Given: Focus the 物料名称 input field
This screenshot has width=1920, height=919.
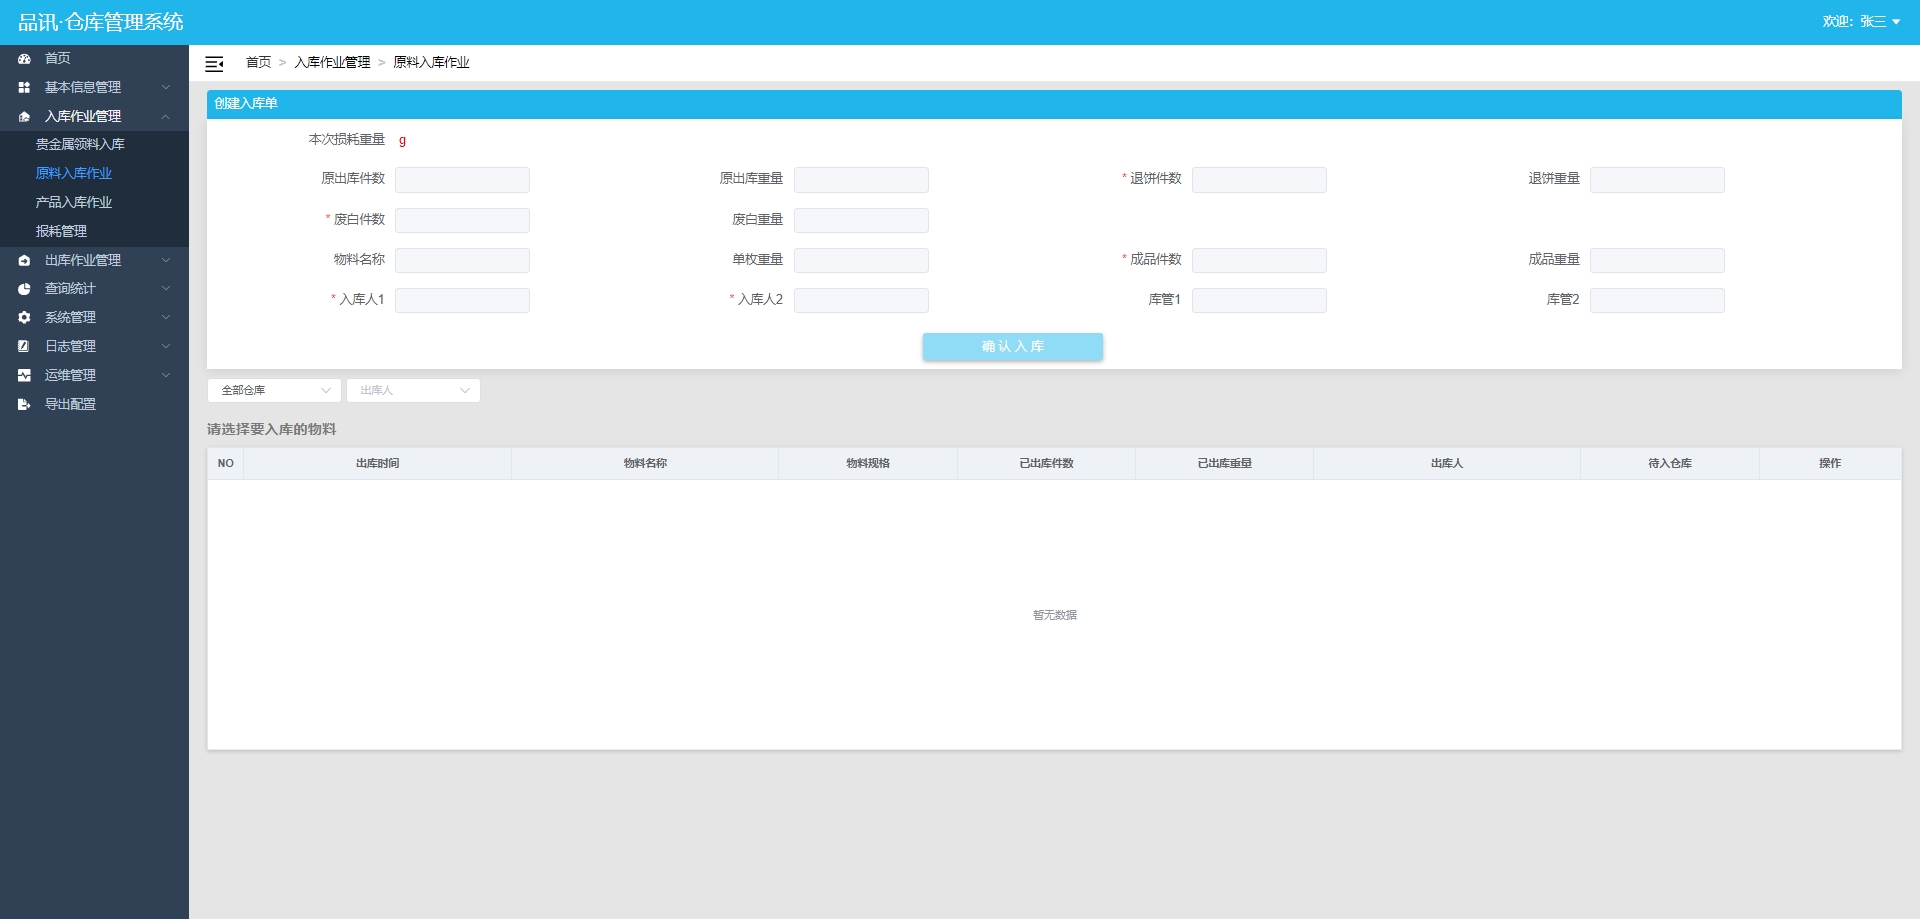Looking at the screenshot, I should pyautogui.click(x=462, y=260).
